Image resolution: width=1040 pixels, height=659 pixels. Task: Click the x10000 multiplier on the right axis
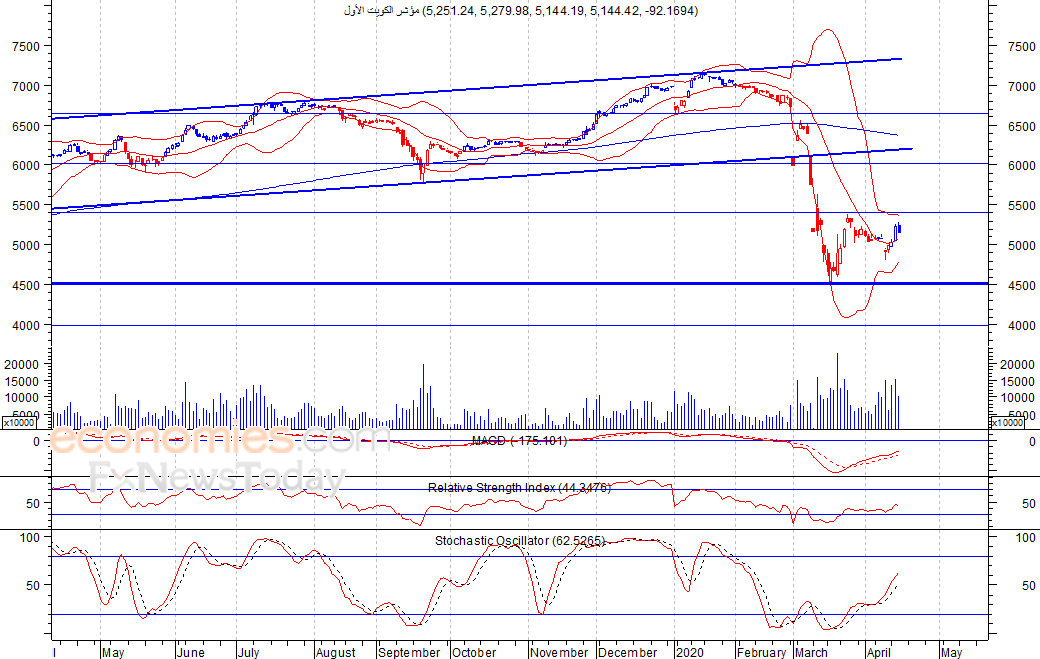[1006, 422]
